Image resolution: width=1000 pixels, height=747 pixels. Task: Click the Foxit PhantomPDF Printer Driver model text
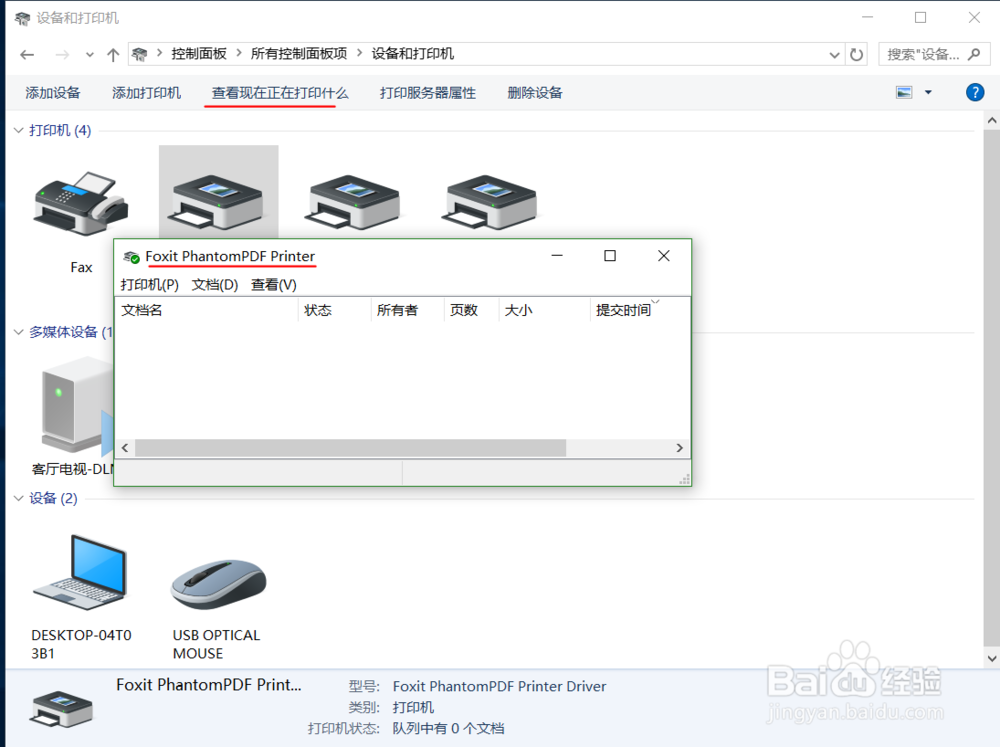pyautogui.click(x=499, y=686)
